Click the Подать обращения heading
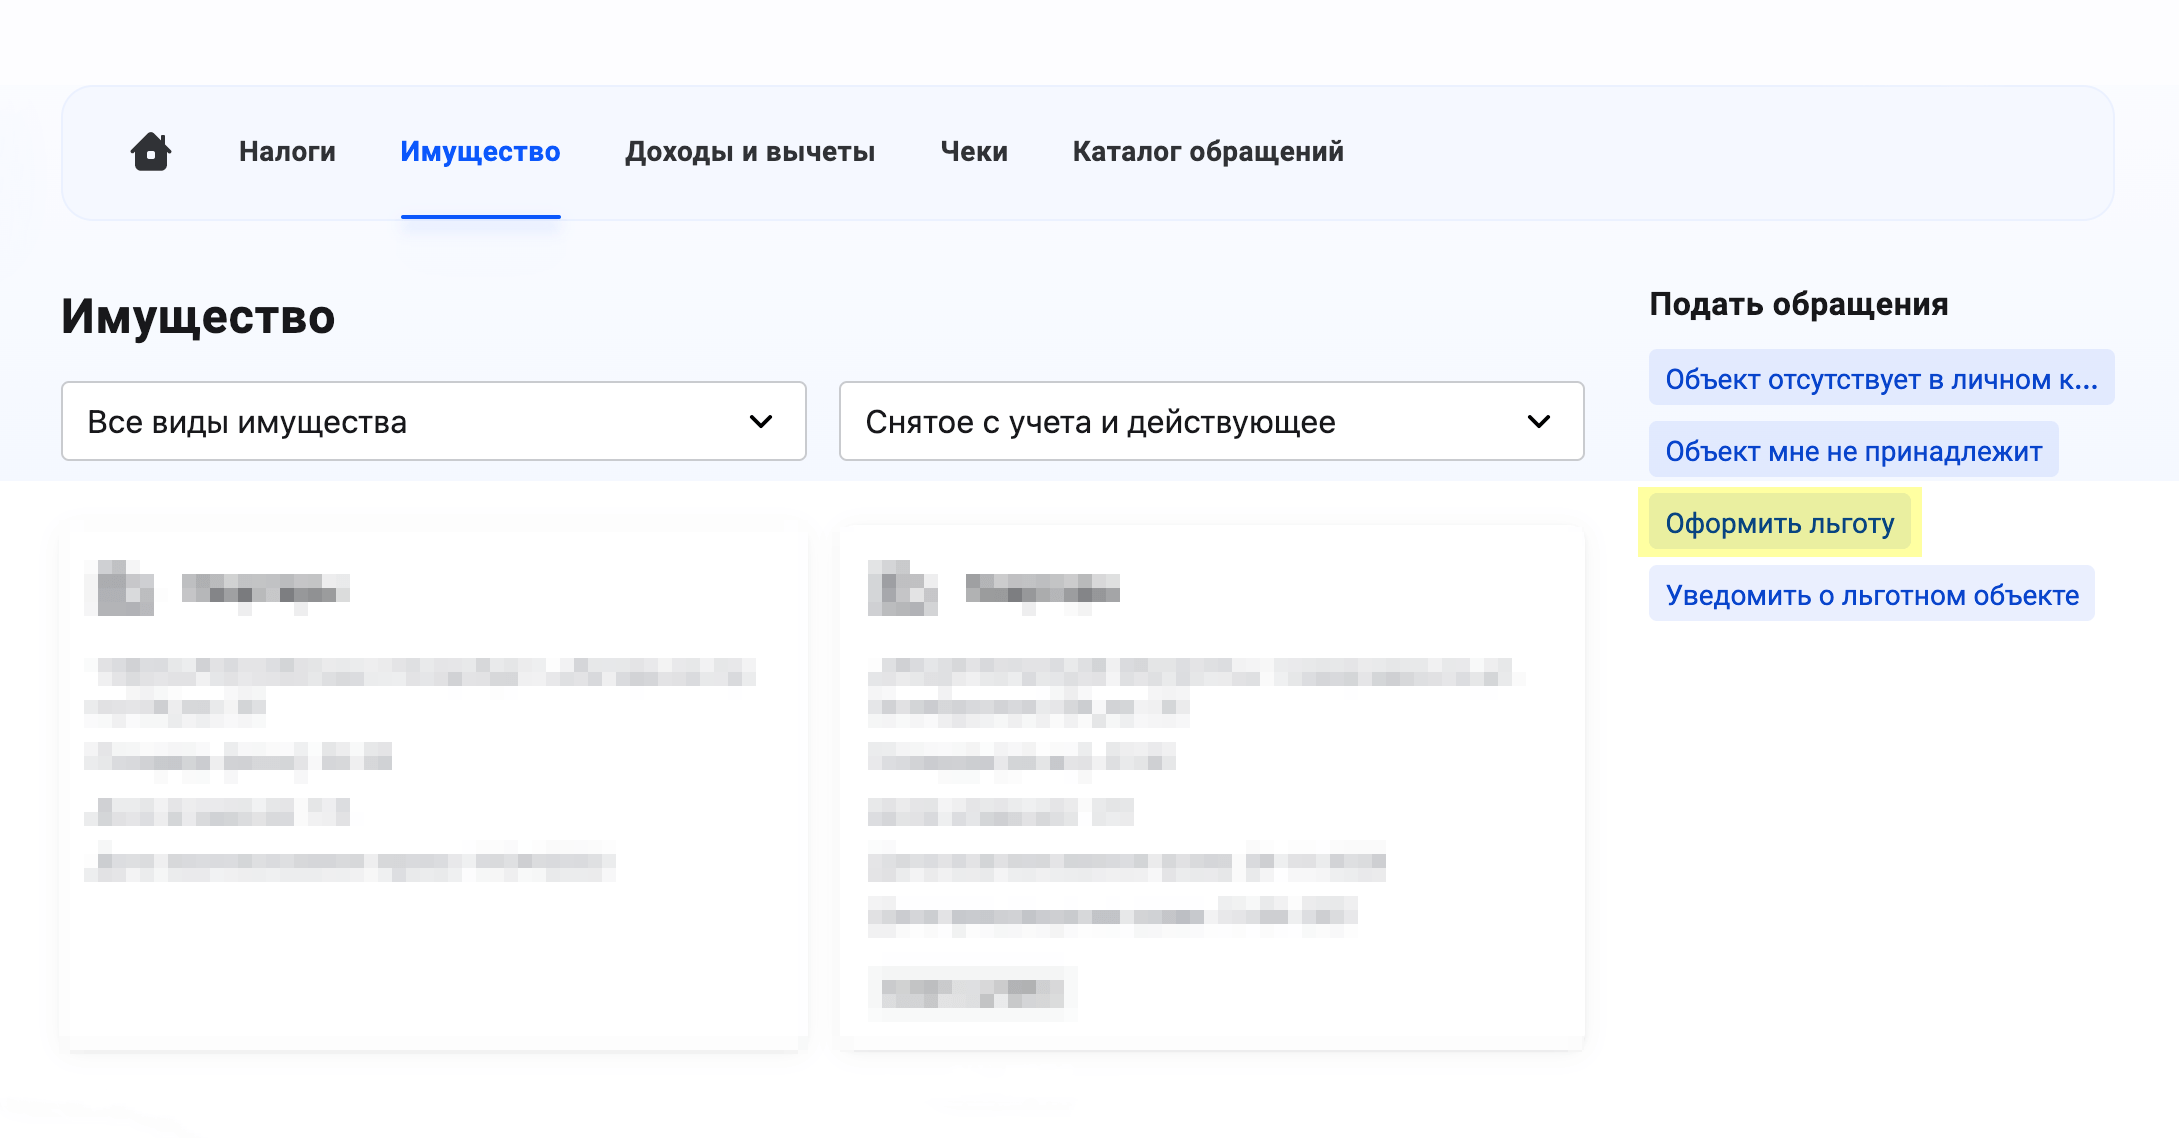The height and width of the screenshot is (1138, 2179). 1799,304
